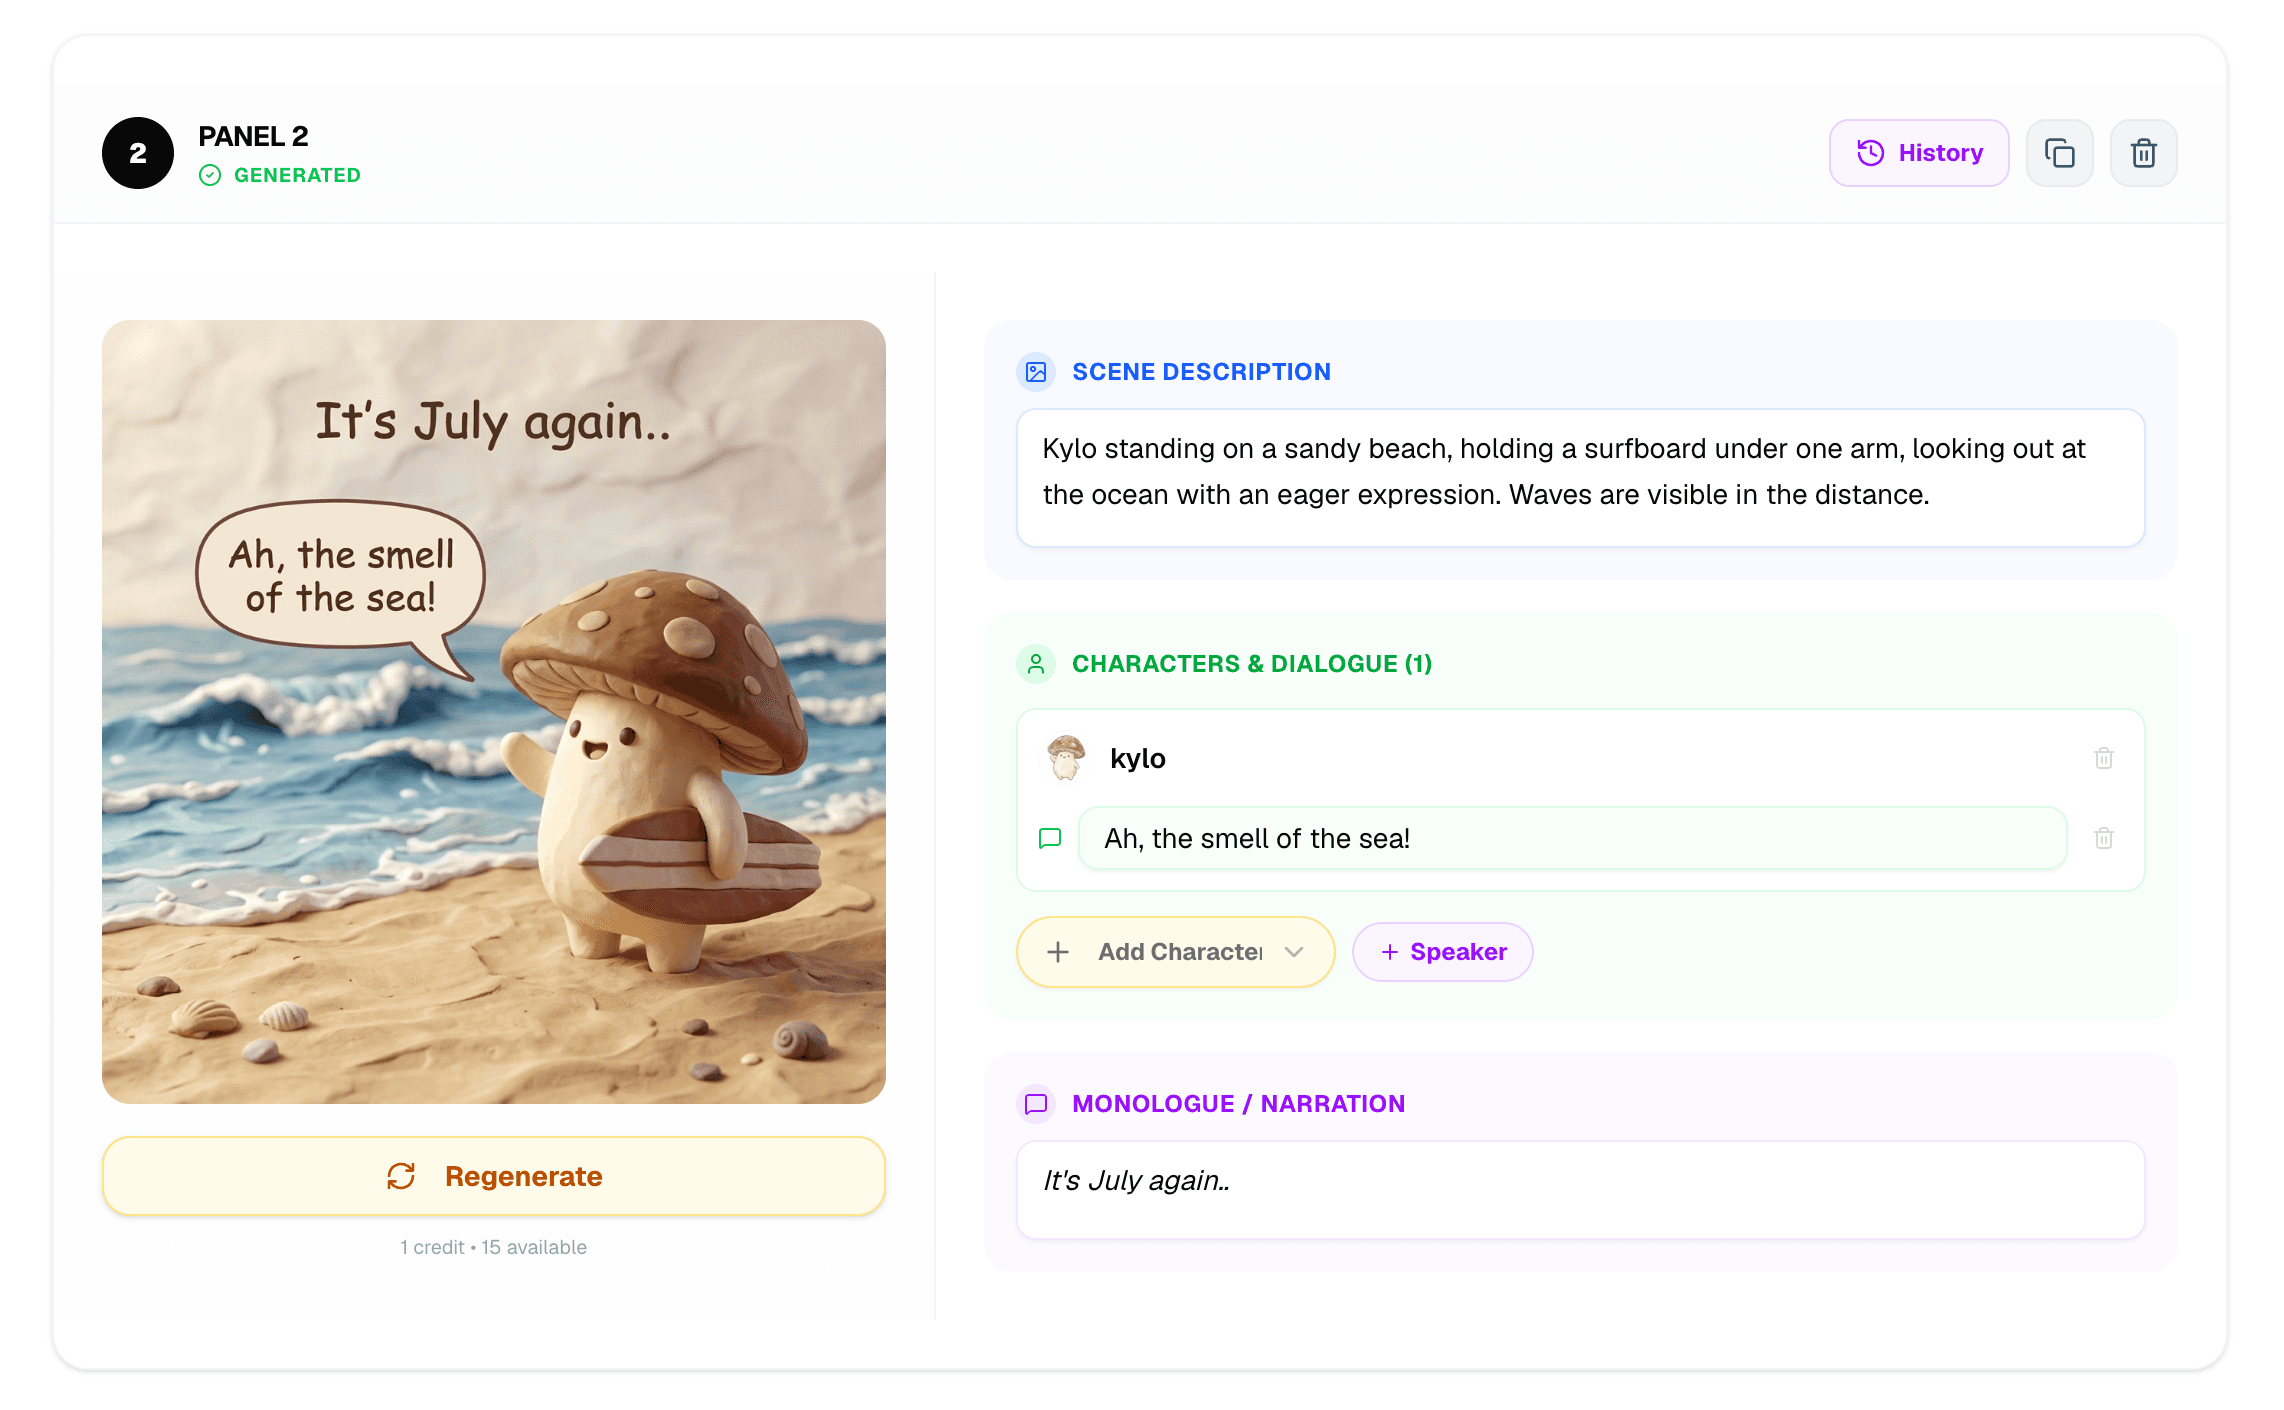
Task: Click the green speech bubble icon beside dialogue
Action: (1050, 838)
